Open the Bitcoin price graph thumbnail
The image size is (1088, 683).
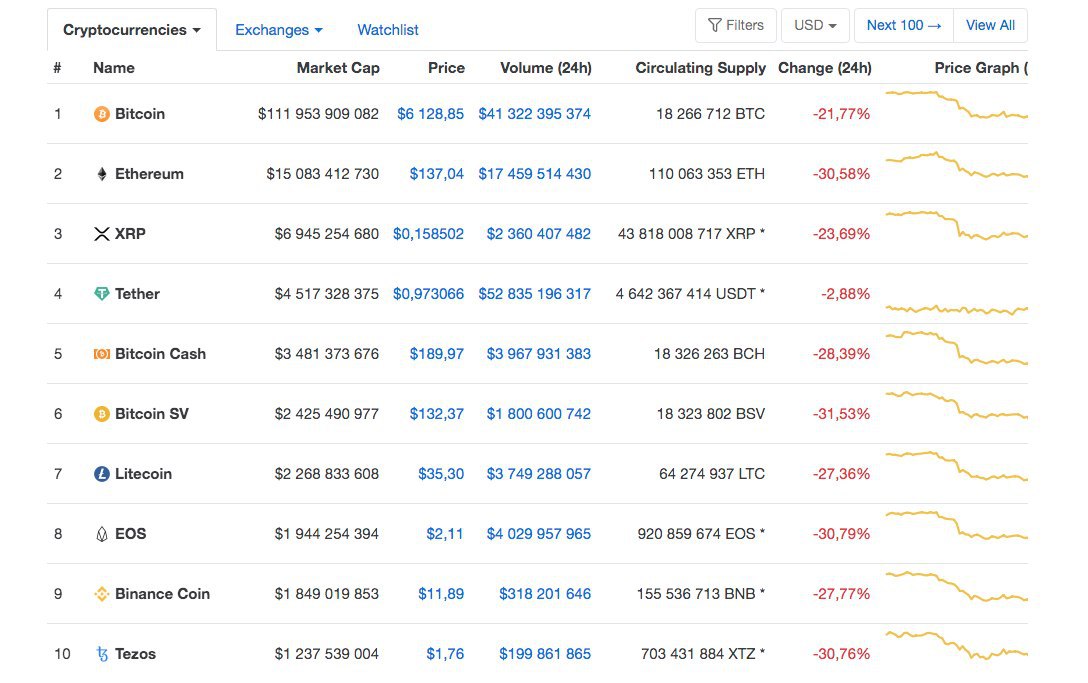[x=956, y=105]
